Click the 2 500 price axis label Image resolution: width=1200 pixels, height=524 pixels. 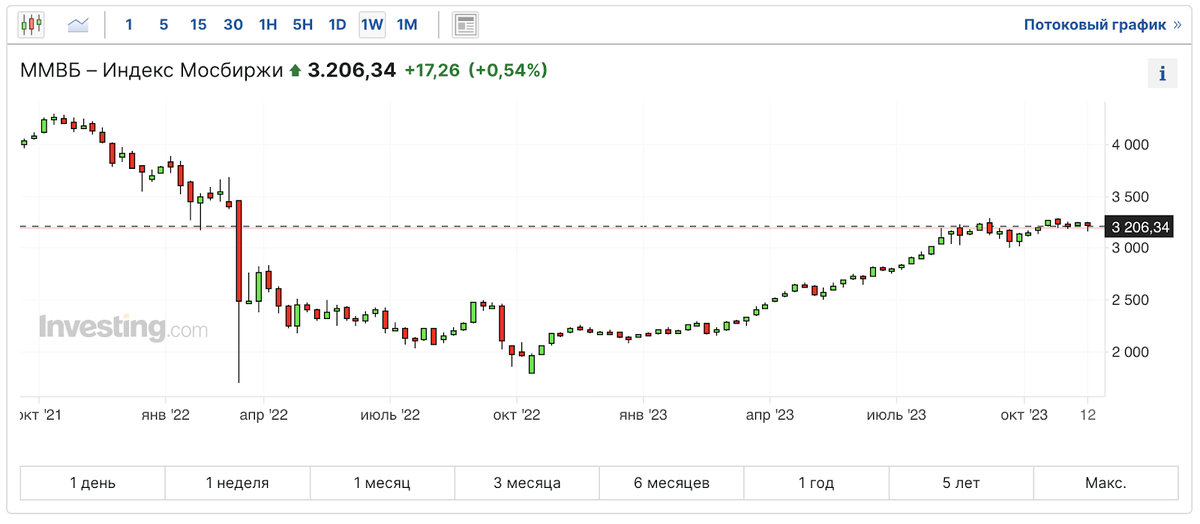pyautogui.click(x=1130, y=300)
